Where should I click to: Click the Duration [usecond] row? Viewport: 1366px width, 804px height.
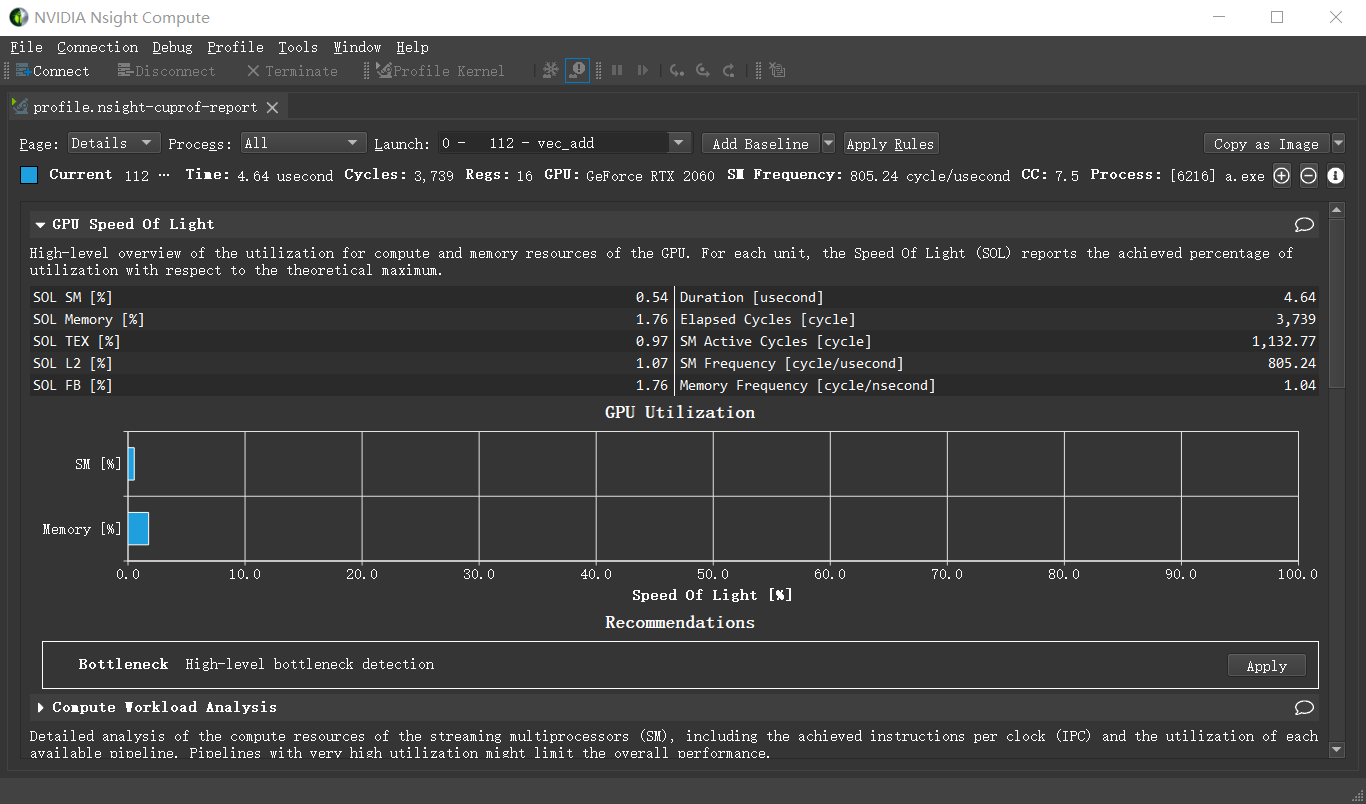(997, 297)
